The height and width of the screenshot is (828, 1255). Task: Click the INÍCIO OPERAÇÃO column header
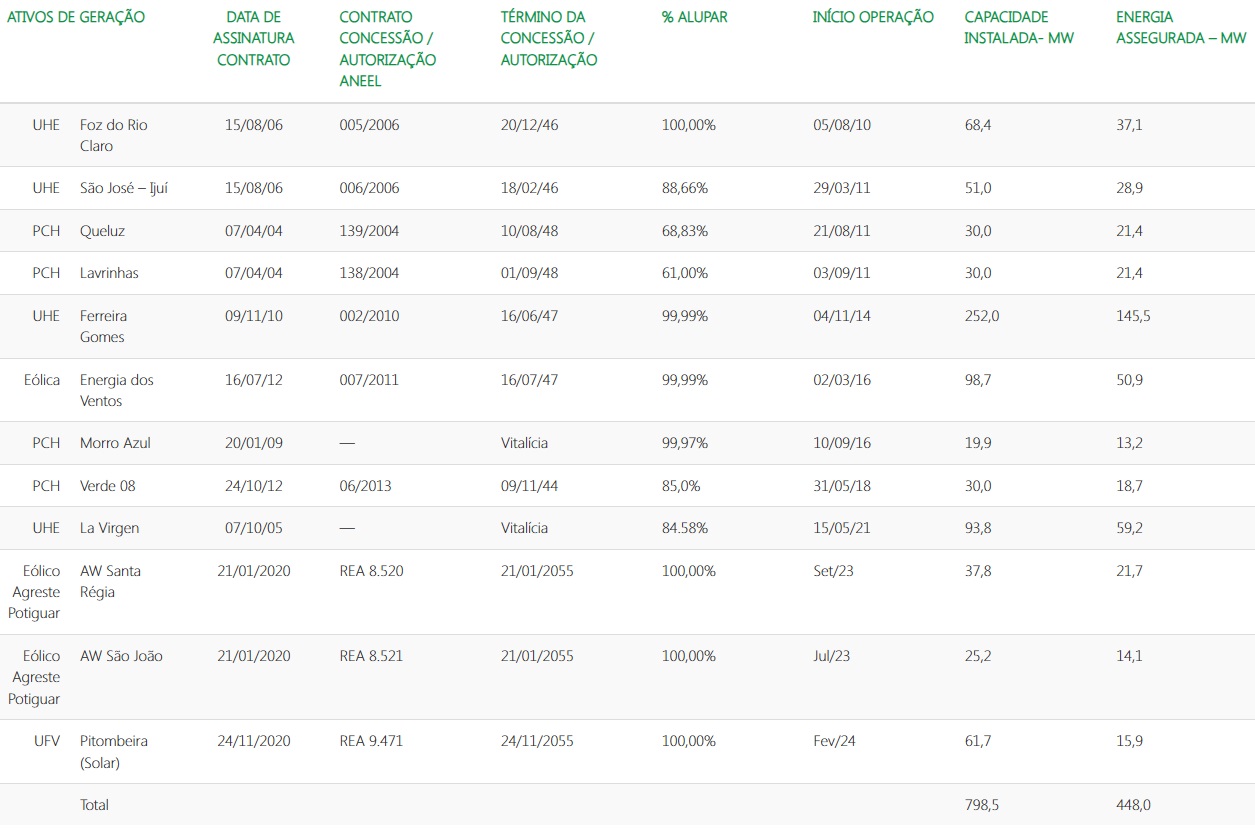coord(873,17)
